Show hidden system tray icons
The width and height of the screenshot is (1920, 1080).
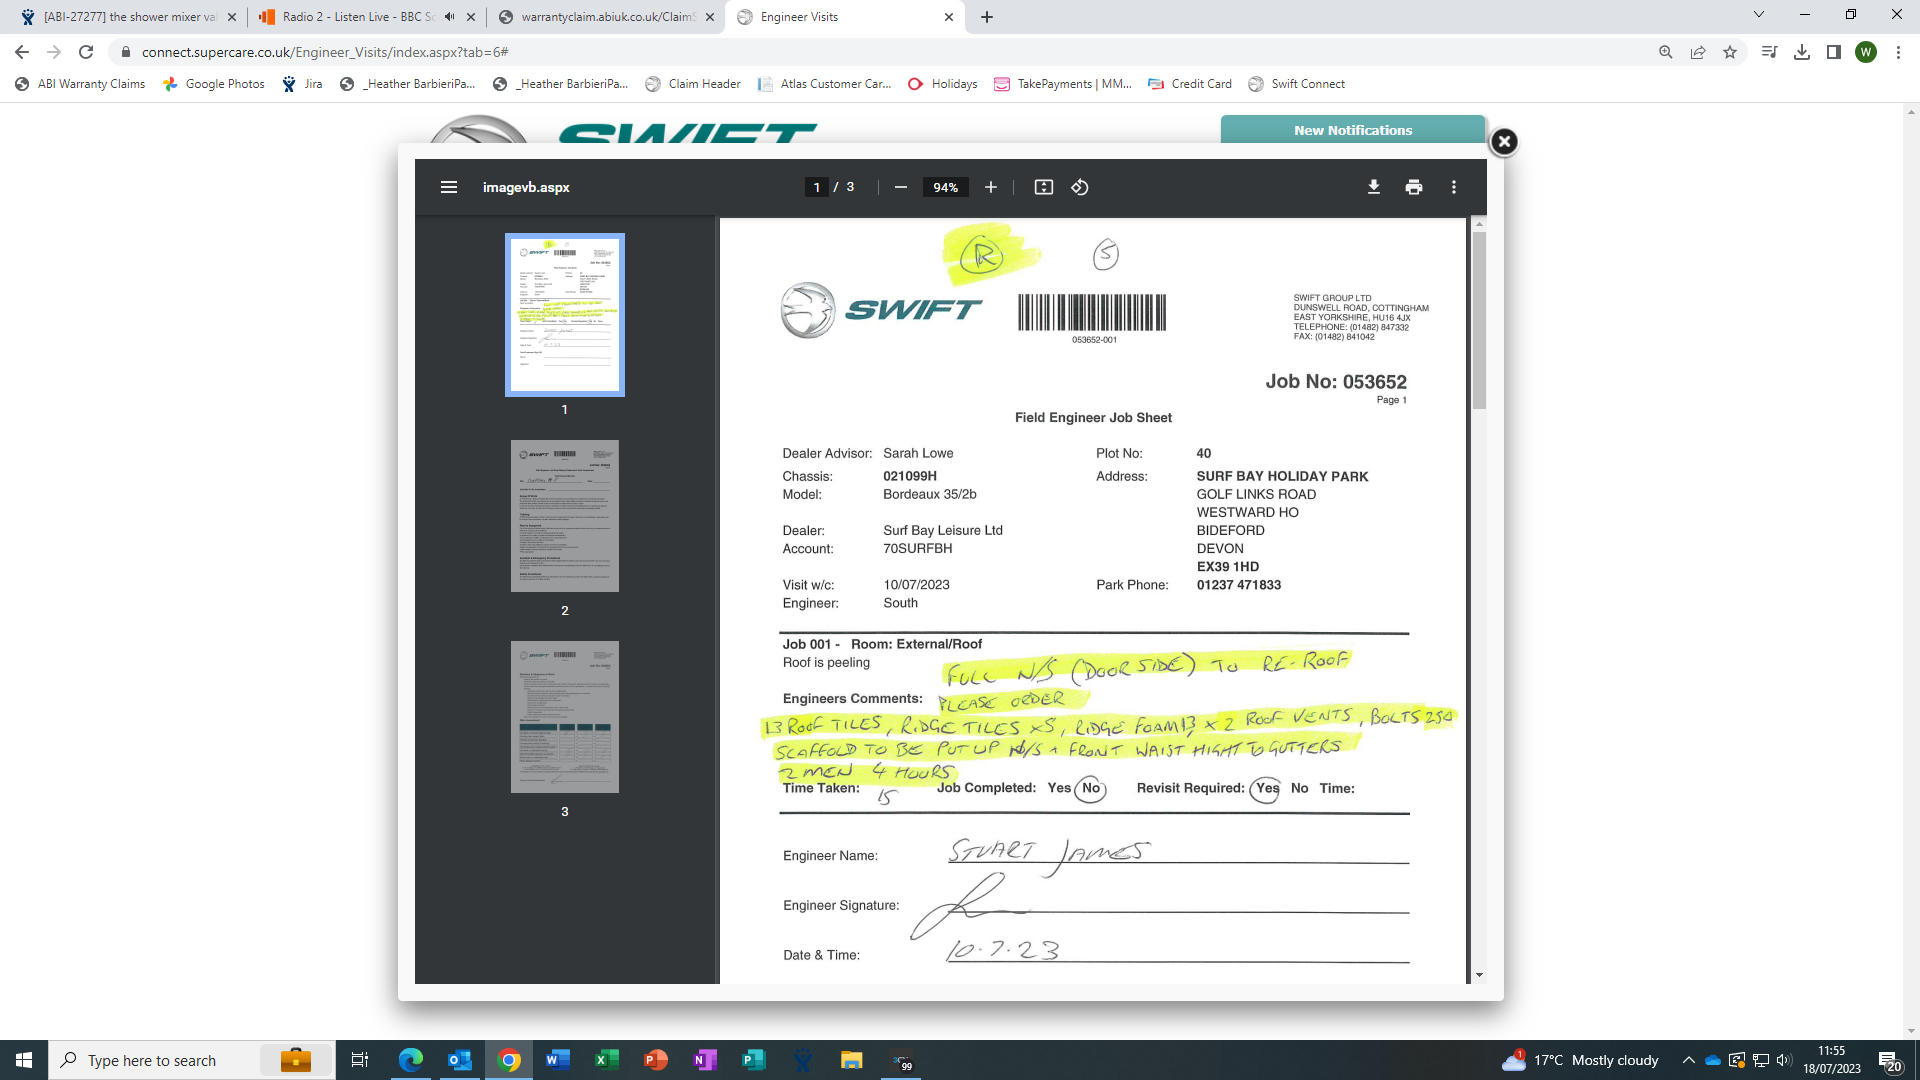pos(1688,1060)
